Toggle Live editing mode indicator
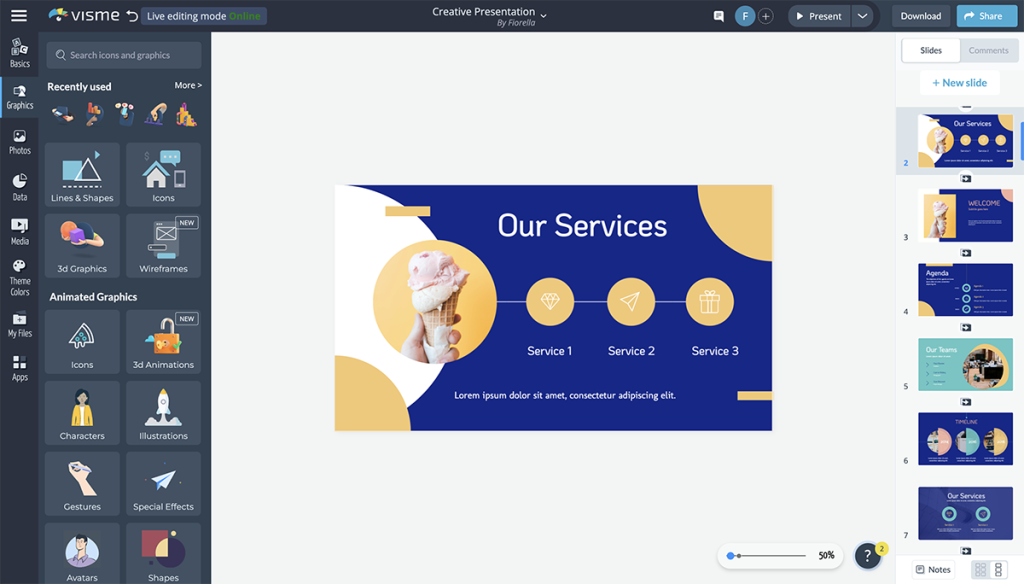This screenshot has width=1024, height=584. [203, 16]
